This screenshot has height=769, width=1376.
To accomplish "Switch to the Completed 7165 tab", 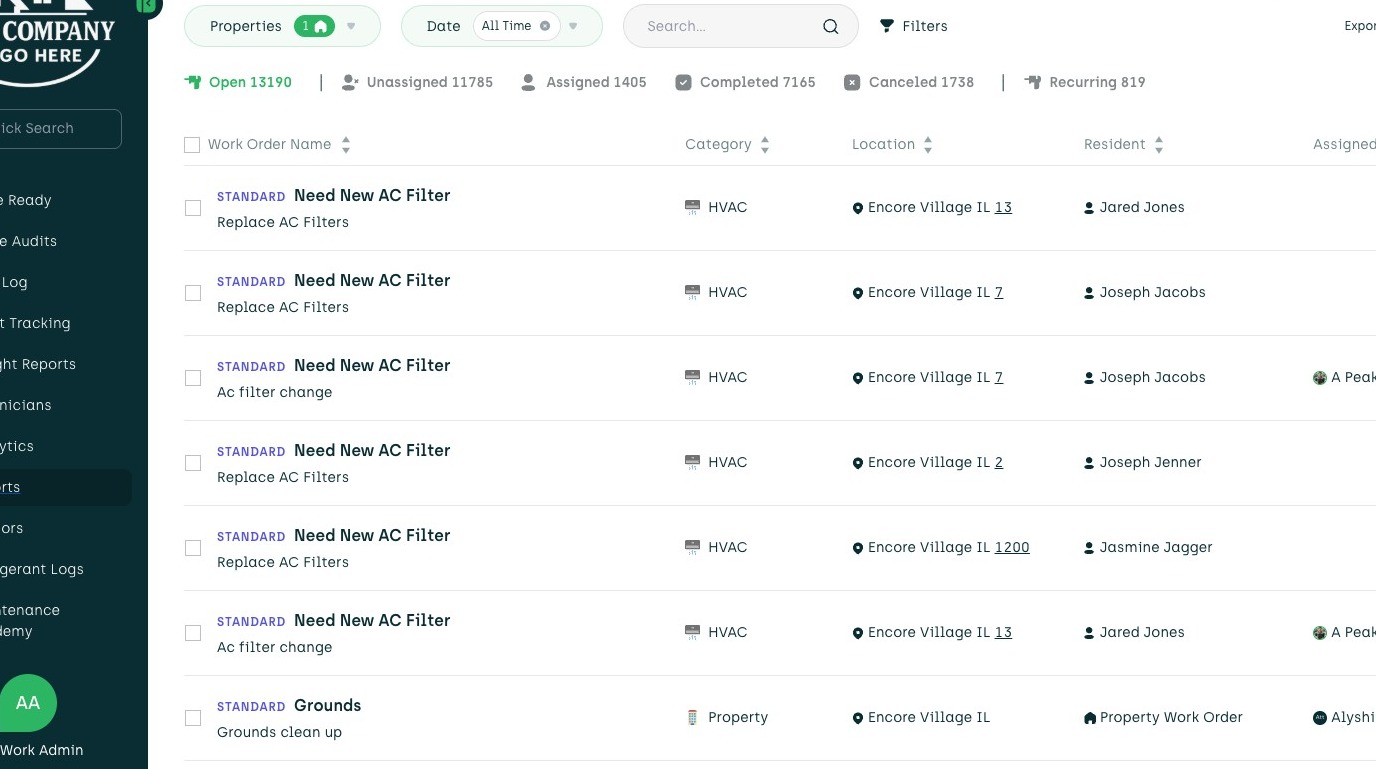I will [745, 82].
